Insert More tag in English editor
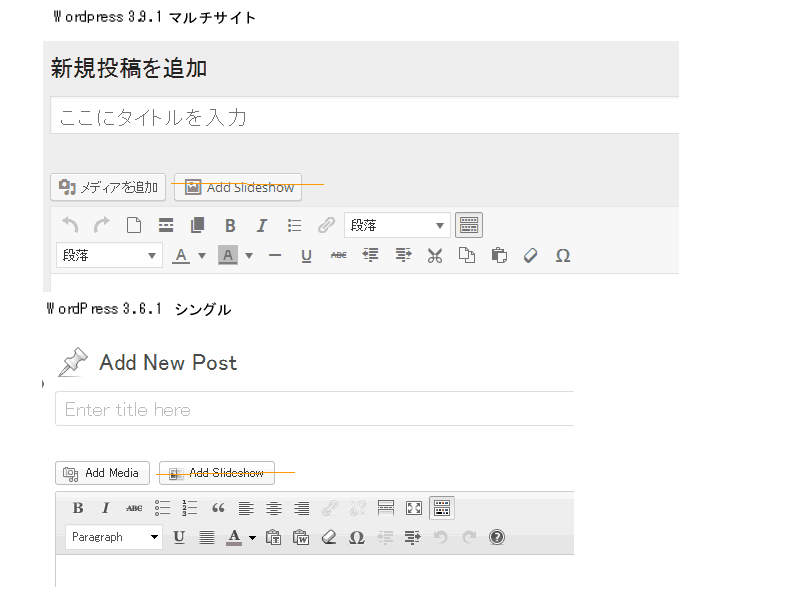Screen dimensions: 800x600 coord(386,508)
